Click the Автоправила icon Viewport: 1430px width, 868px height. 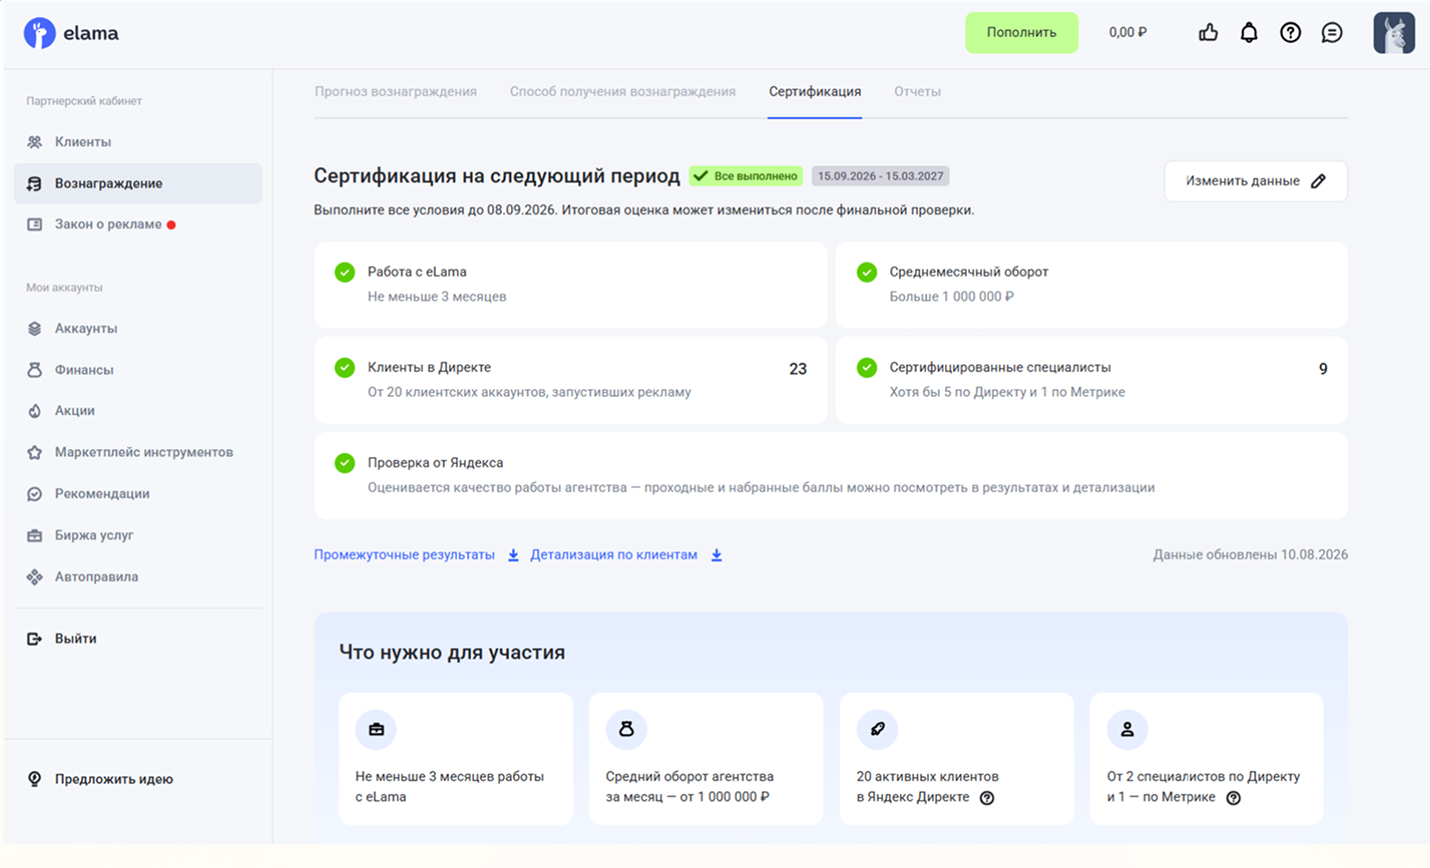click(34, 577)
